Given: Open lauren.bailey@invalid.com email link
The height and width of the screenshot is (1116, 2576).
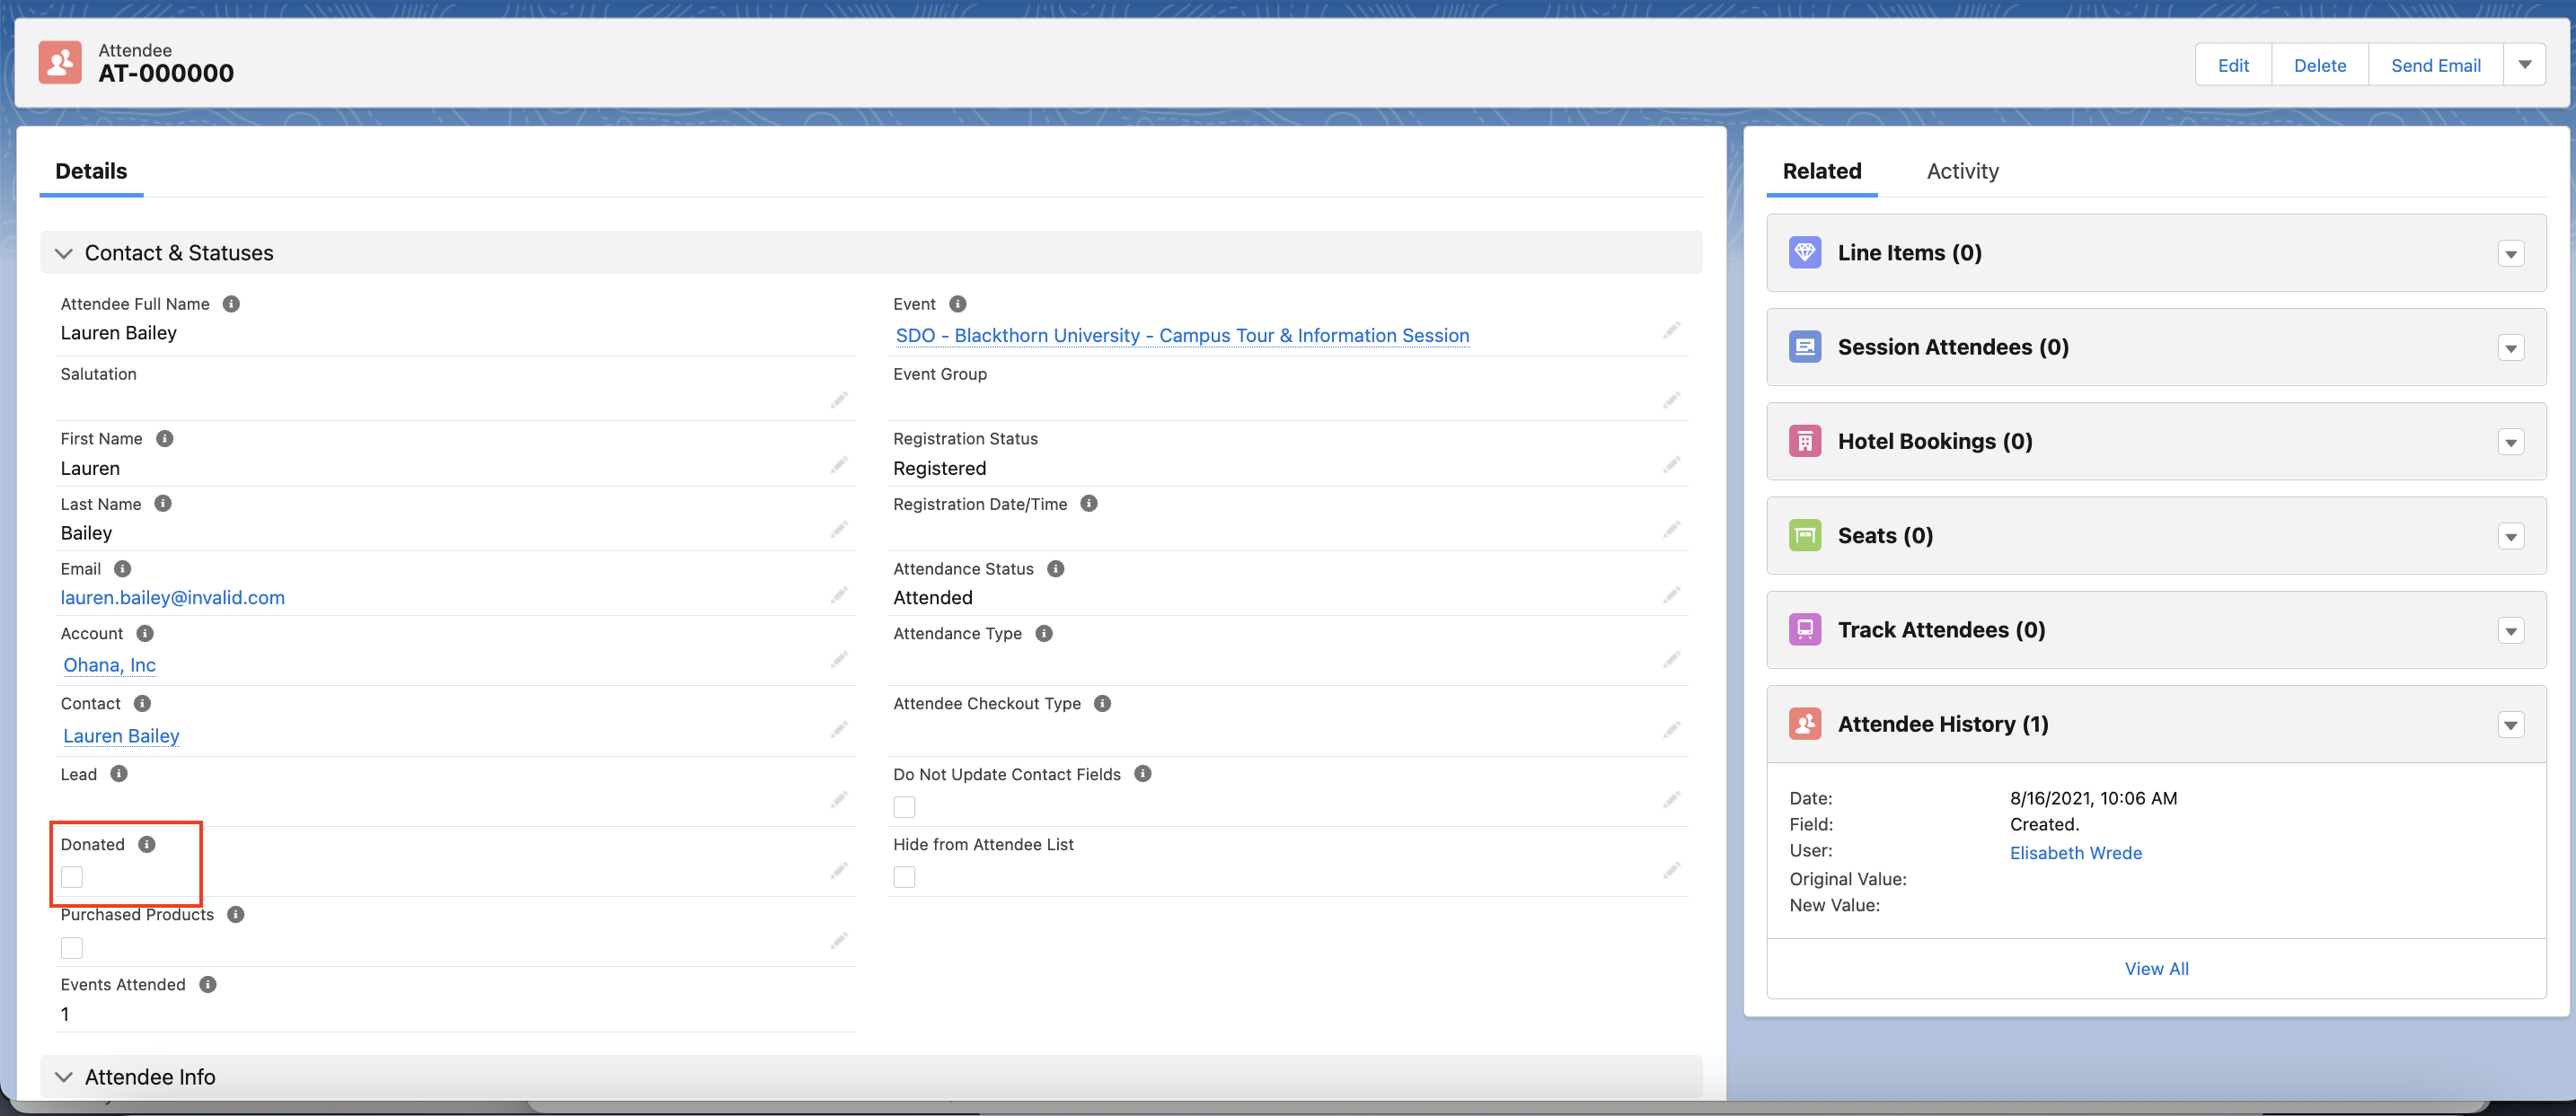Looking at the screenshot, I should (173, 598).
